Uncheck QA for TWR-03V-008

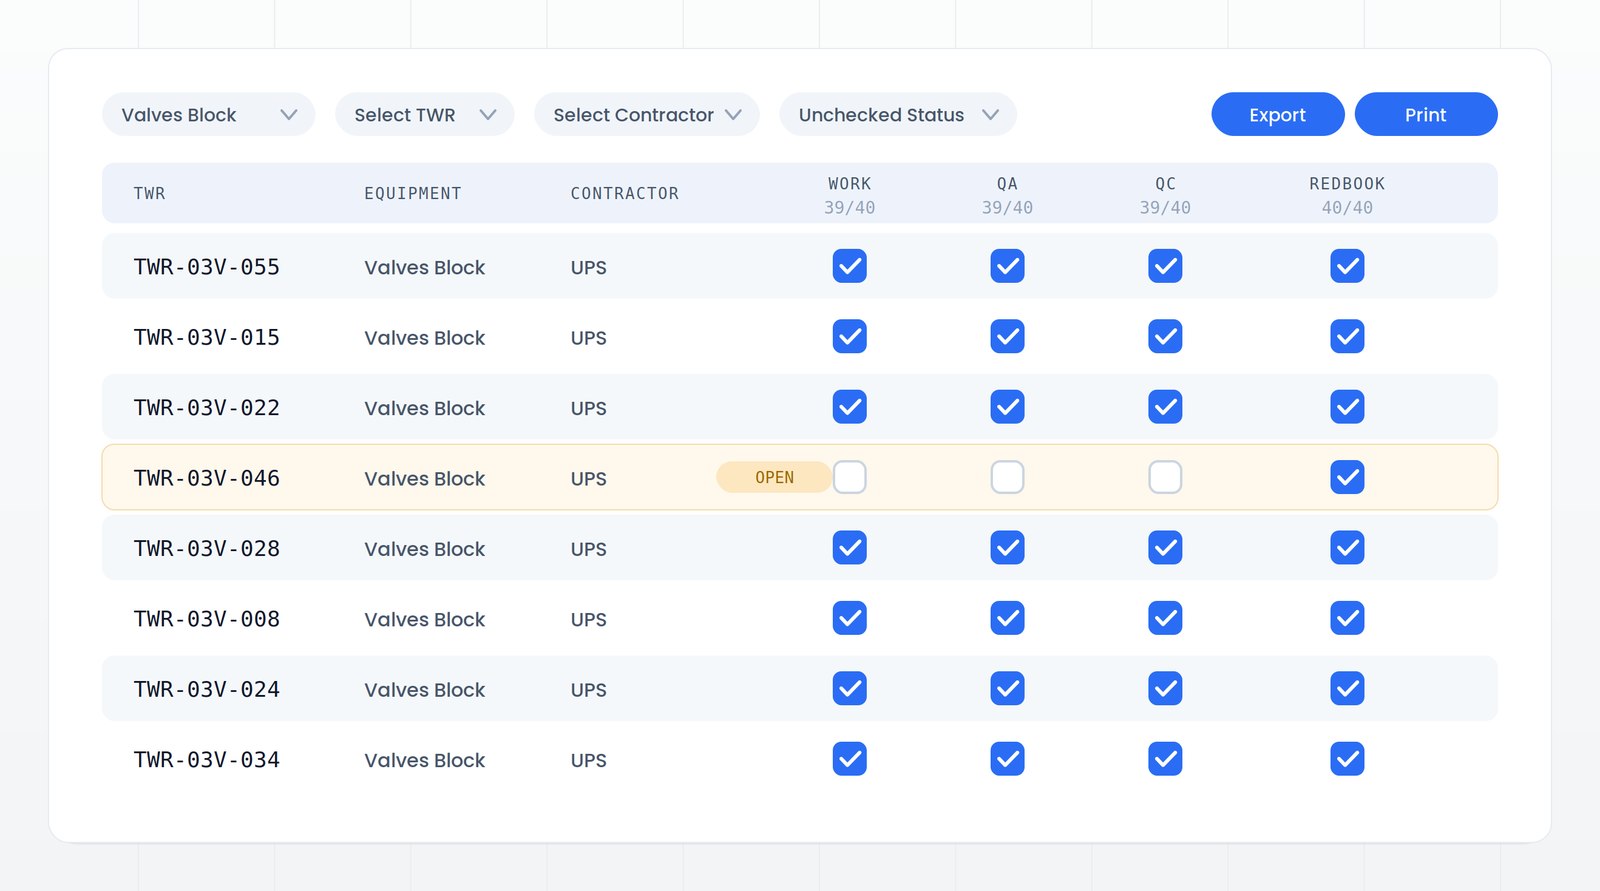coord(1007,618)
